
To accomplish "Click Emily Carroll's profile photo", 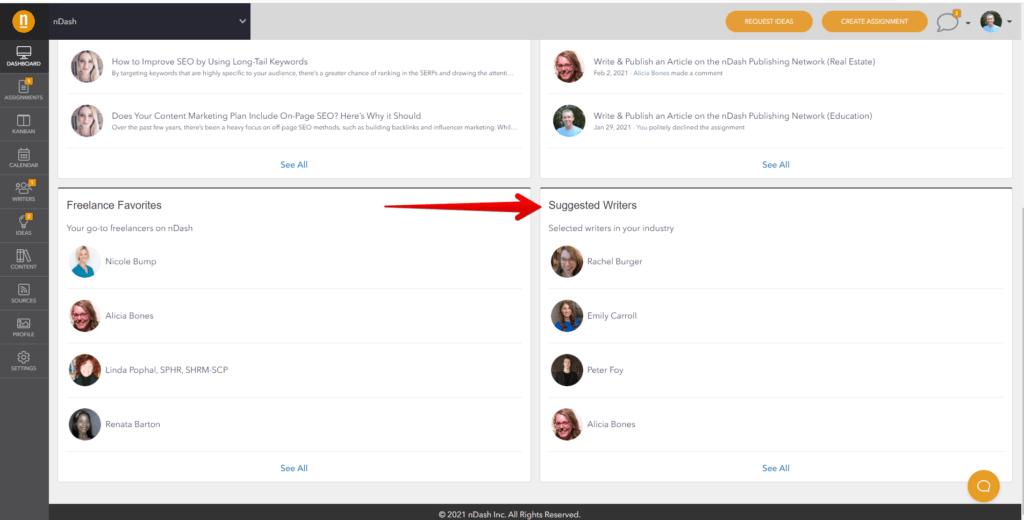I will click(x=567, y=316).
